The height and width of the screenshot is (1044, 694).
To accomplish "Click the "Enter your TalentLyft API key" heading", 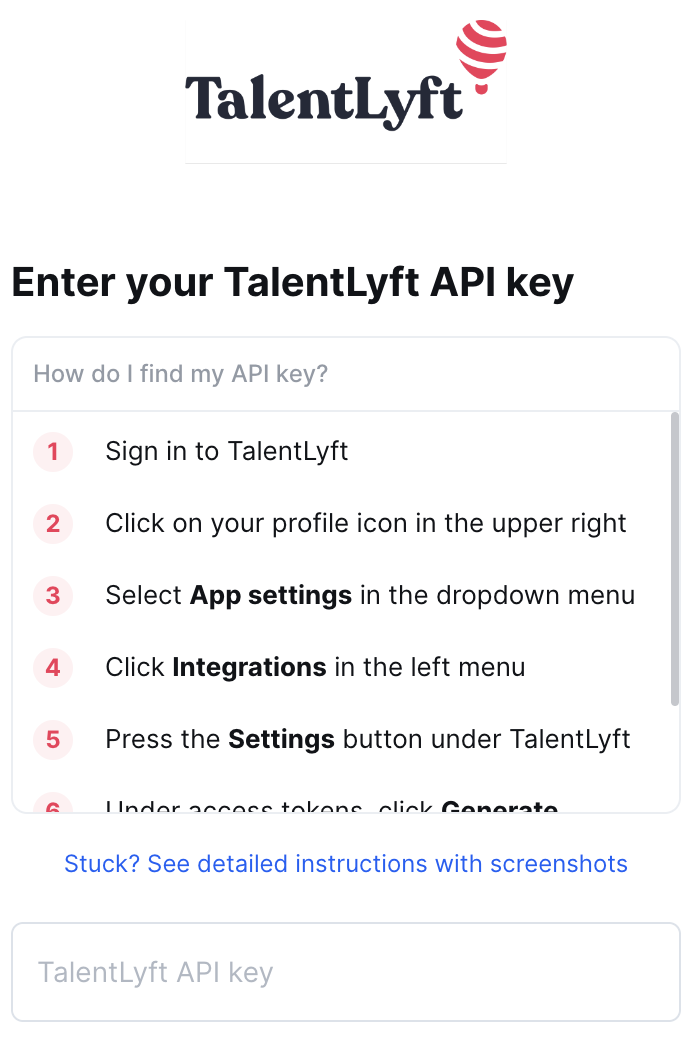I will (293, 283).
